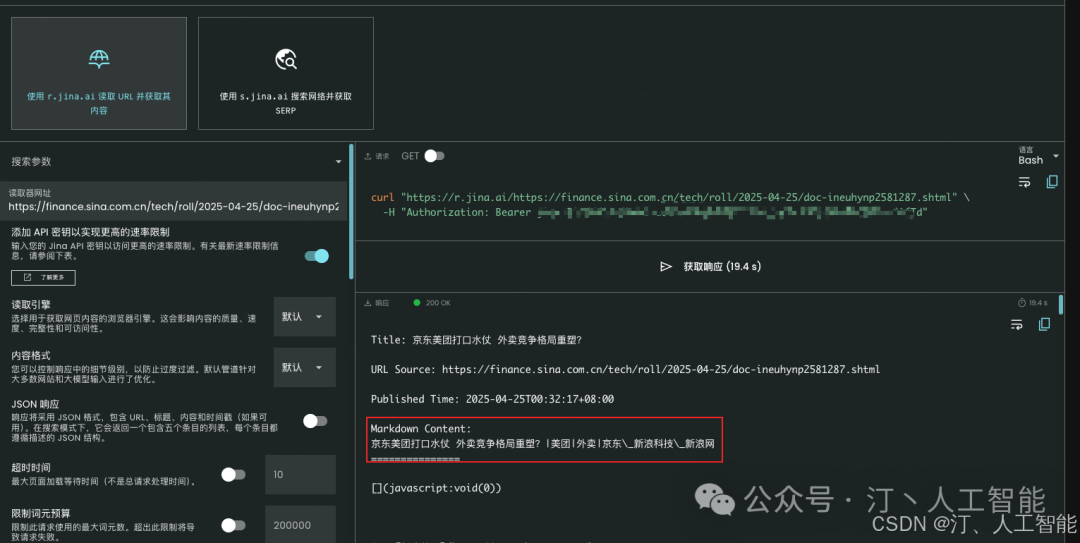Click the curl URL line in request code

point(670,197)
